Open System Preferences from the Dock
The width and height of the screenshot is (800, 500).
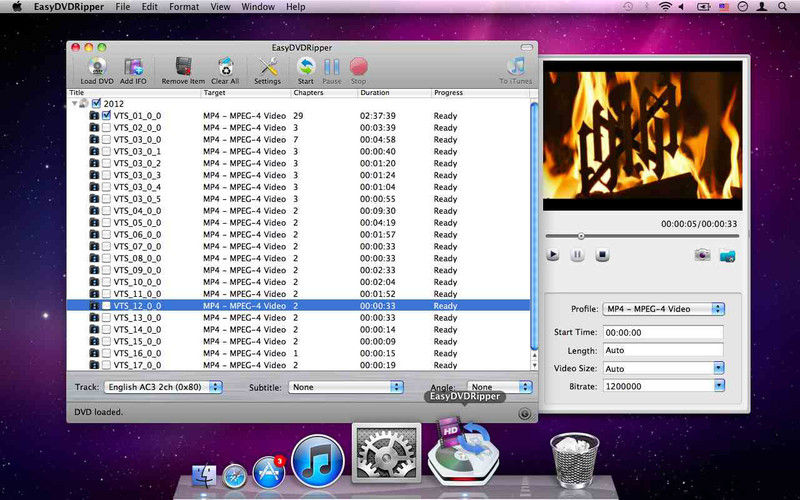coord(386,453)
